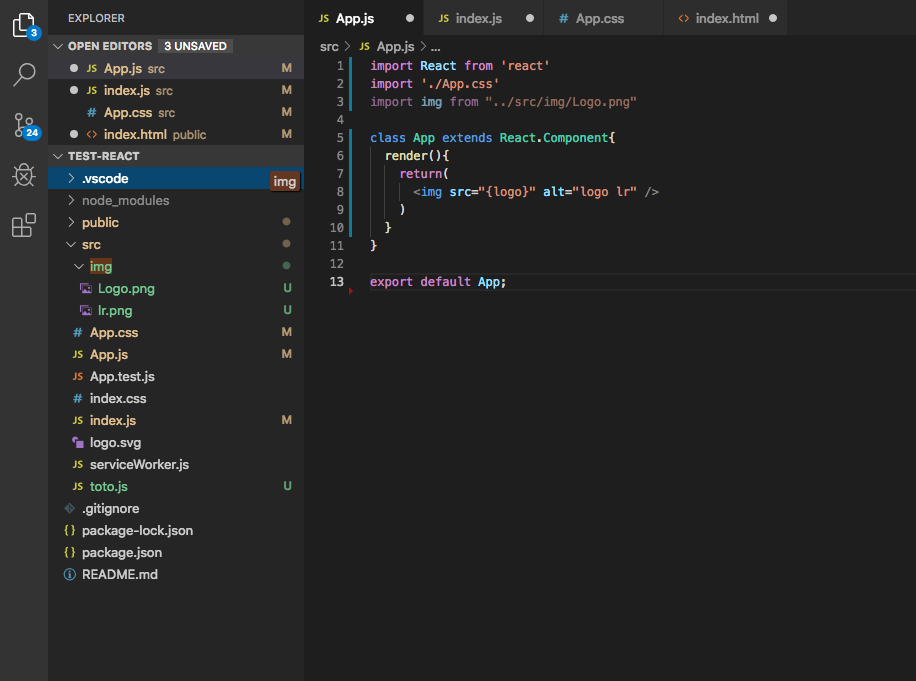Click the HTML icon of index.html in open editors

pyautogui.click(x=92, y=134)
